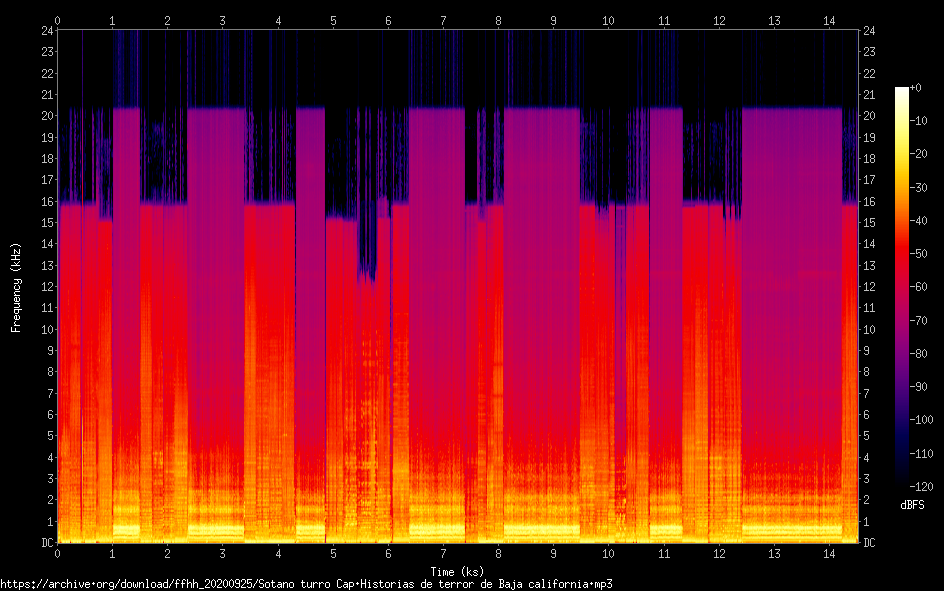Select the 'Time (ks)' axis label

click(457, 572)
